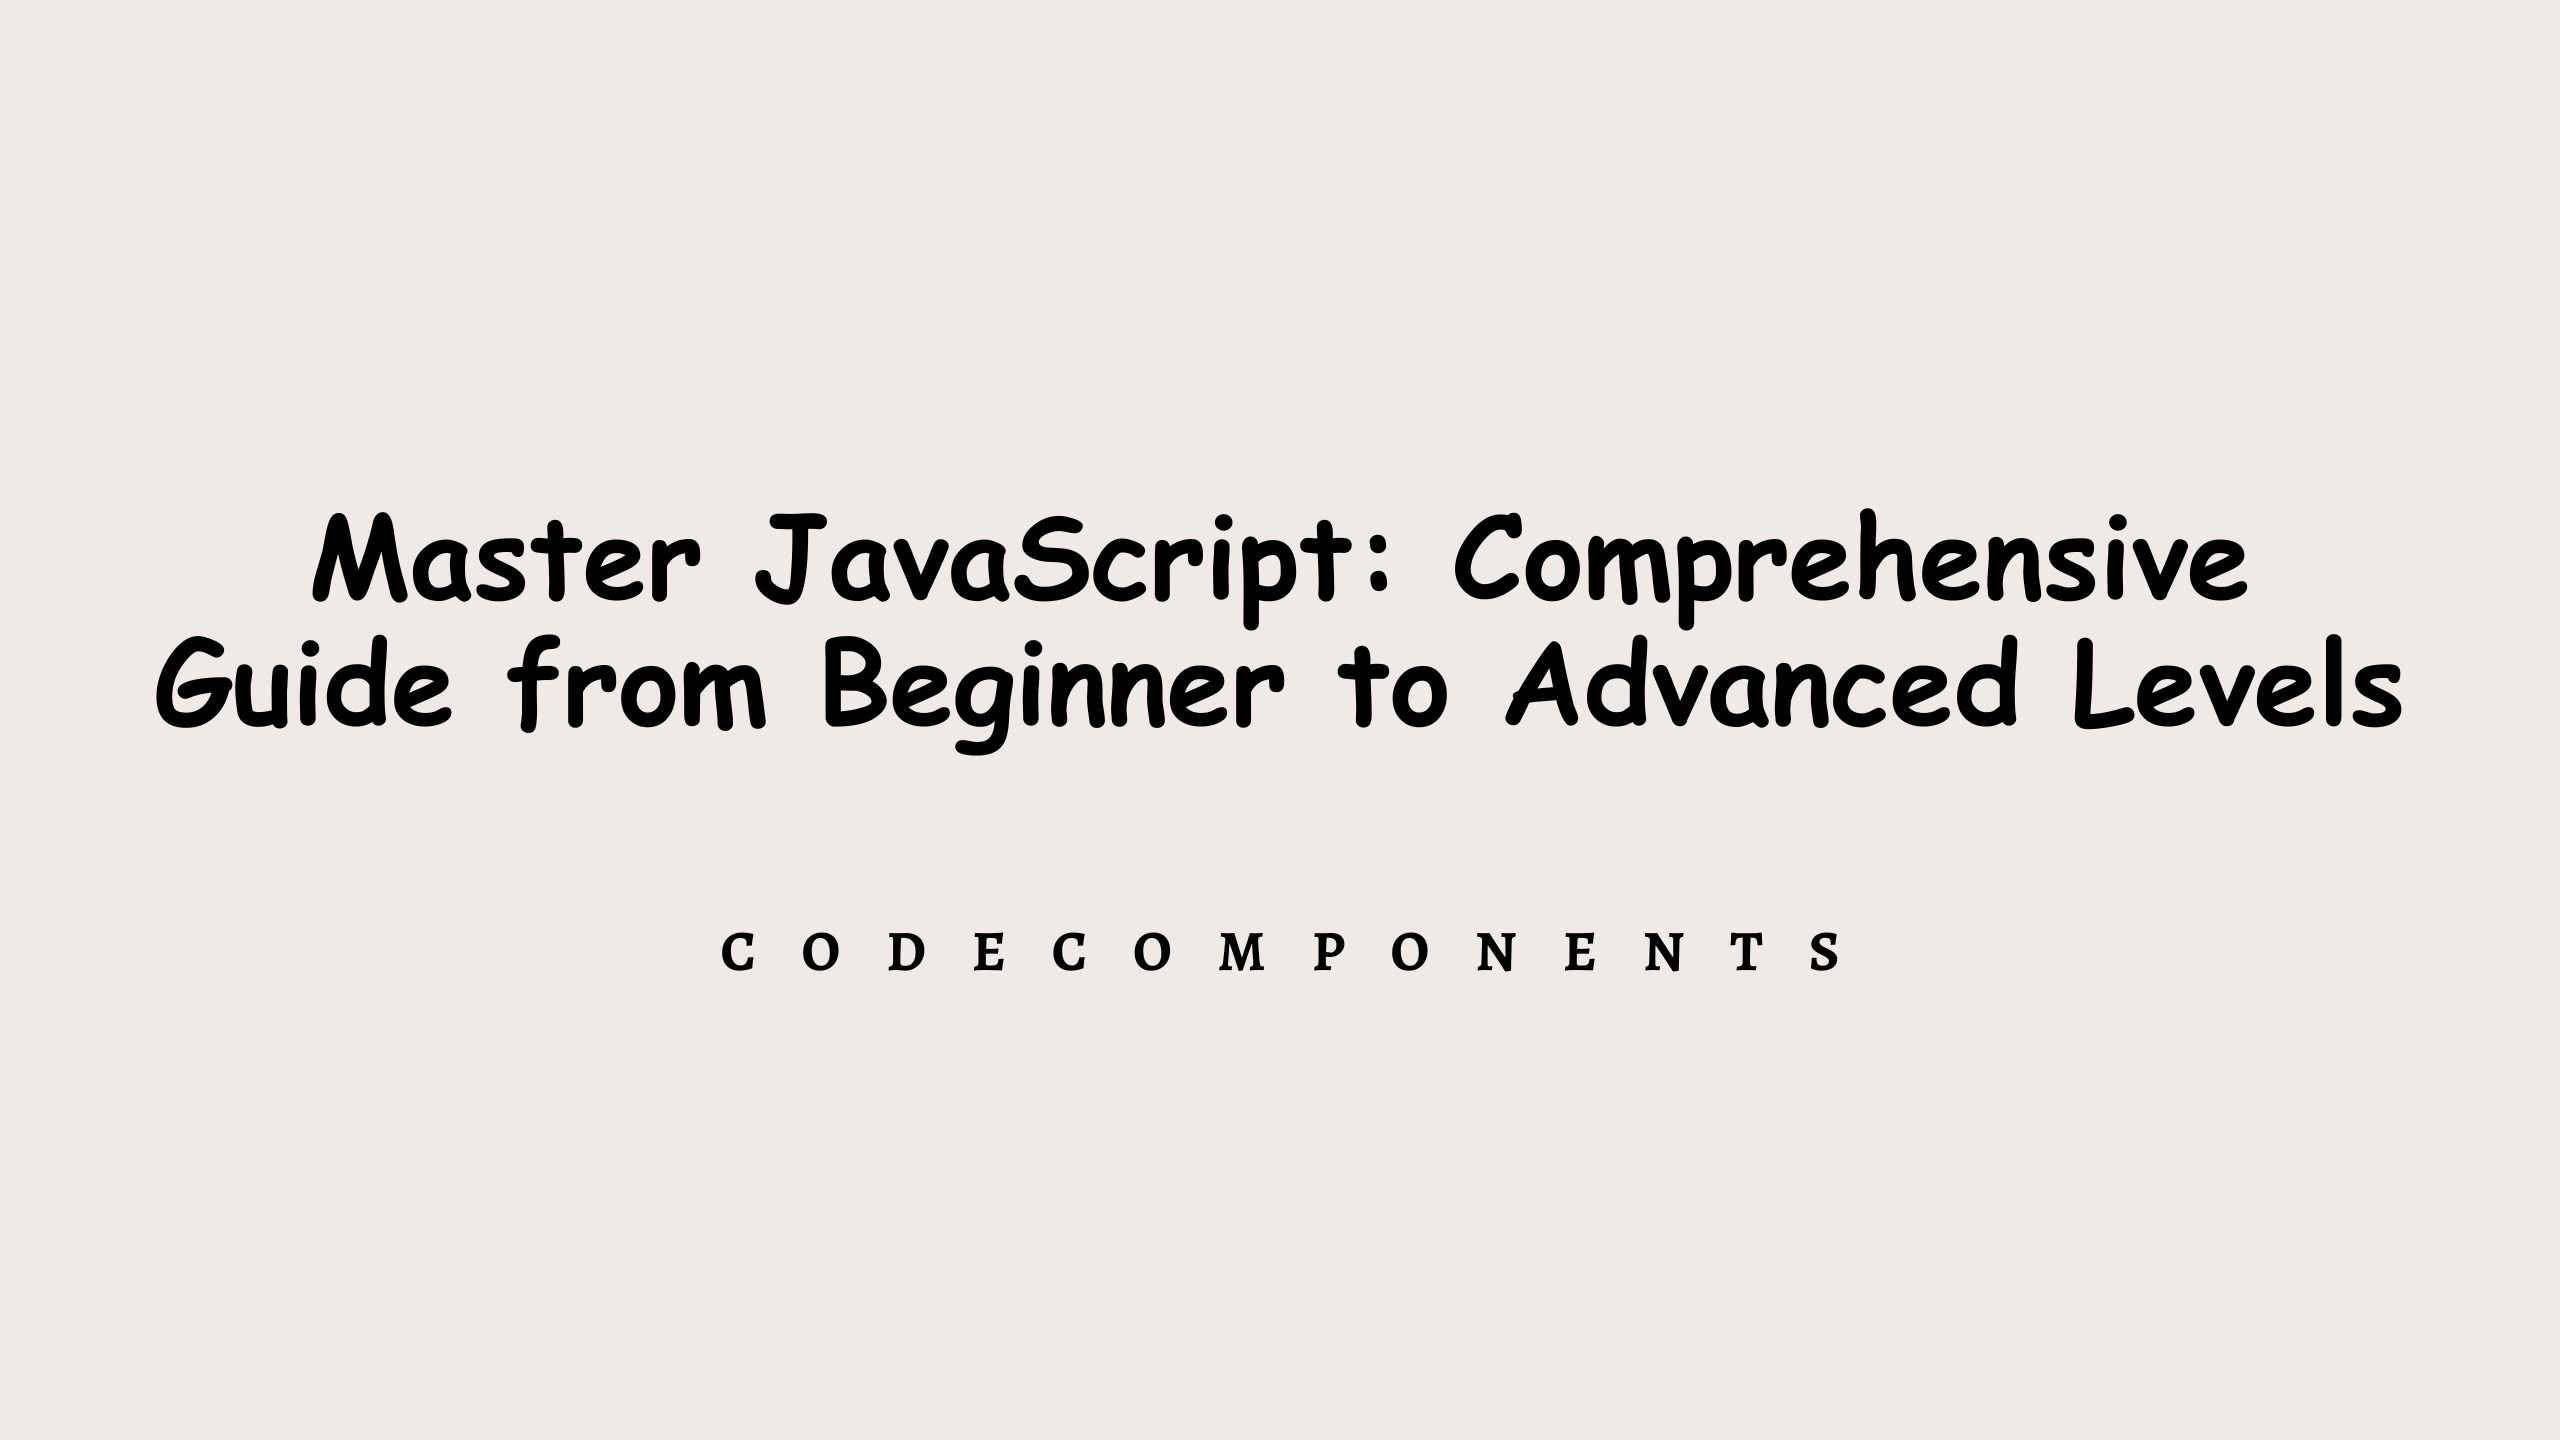
Task: Click the CODECOMPONENTS brand label
Action: pos(1278,949)
